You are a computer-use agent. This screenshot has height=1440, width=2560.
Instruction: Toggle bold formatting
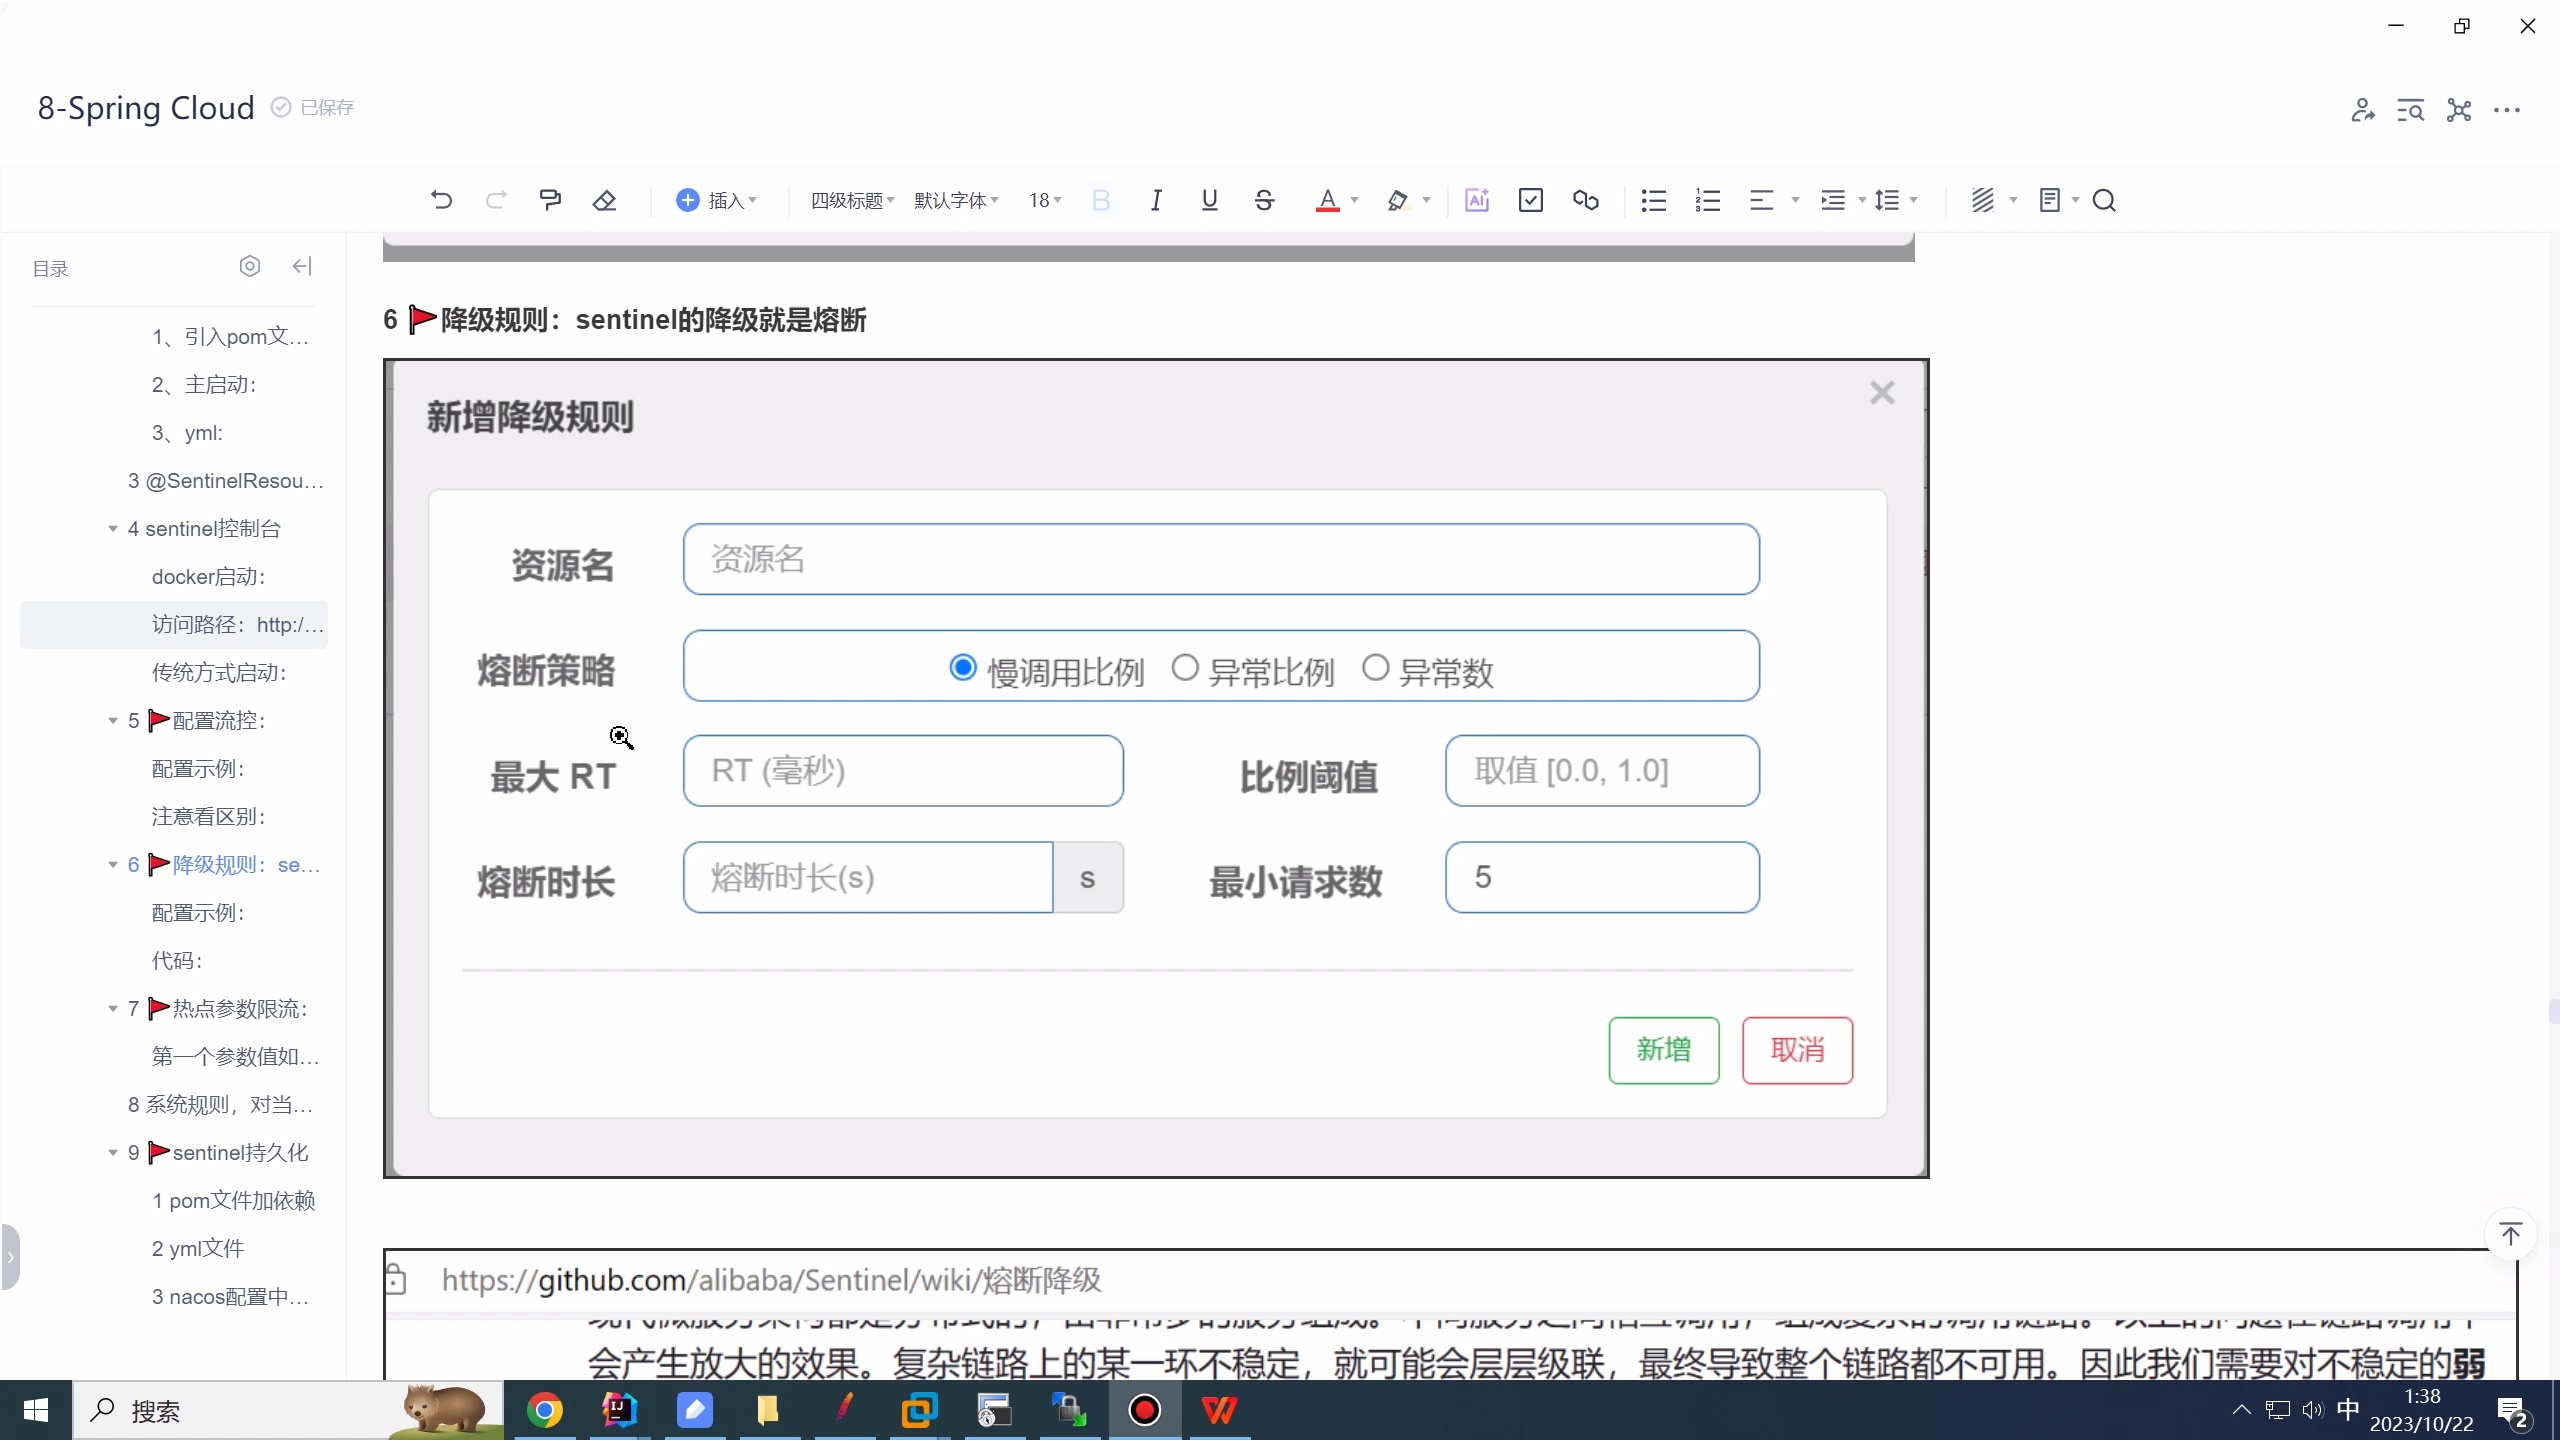pos(1100,200)
